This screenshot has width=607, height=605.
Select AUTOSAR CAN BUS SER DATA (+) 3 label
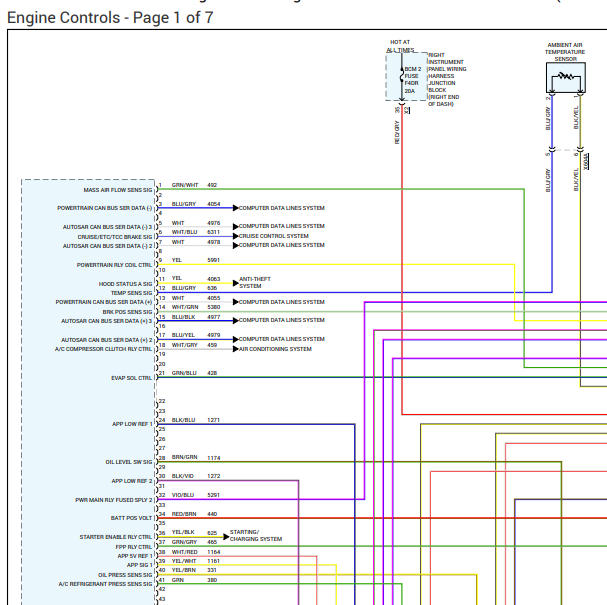(x=107, y=321)
